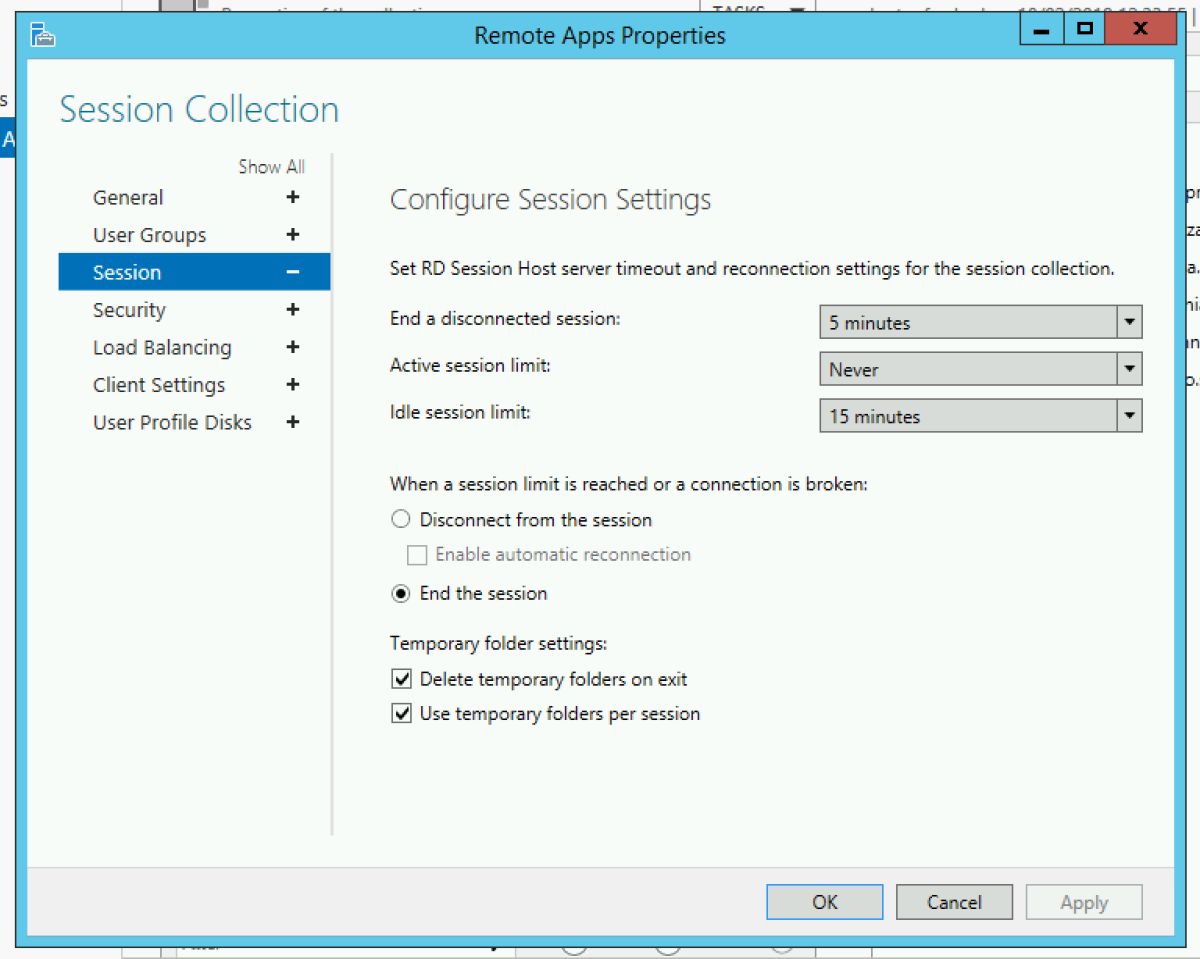Expand the Client Settings plus sign
1200x959 pixels.
[x=293, y=385]
